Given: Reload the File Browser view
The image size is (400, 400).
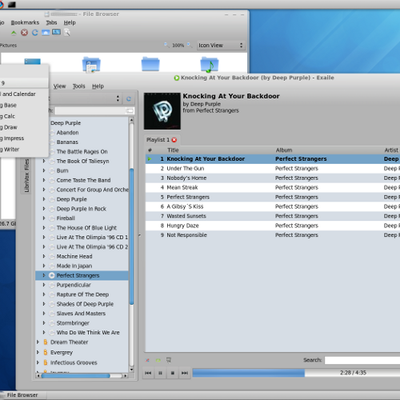Looking at the screenshot, I should [x=35, y=32].
